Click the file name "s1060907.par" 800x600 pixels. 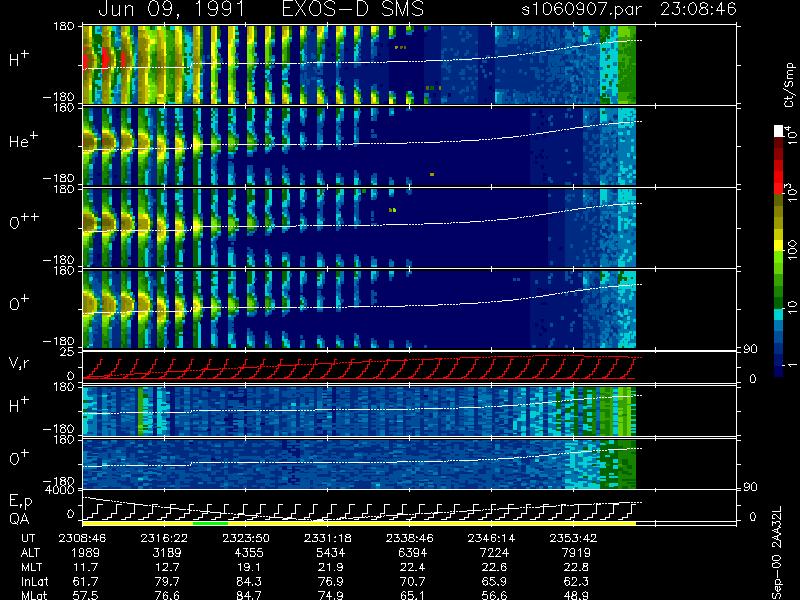[581, 9]
